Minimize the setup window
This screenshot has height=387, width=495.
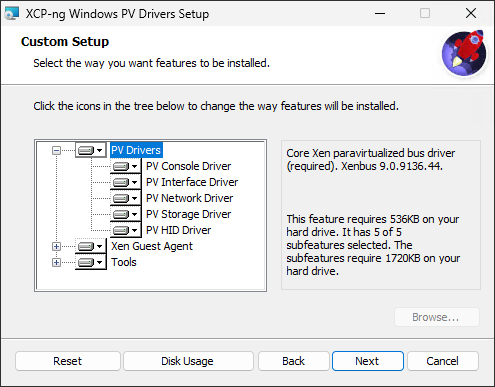pos(380,13)
